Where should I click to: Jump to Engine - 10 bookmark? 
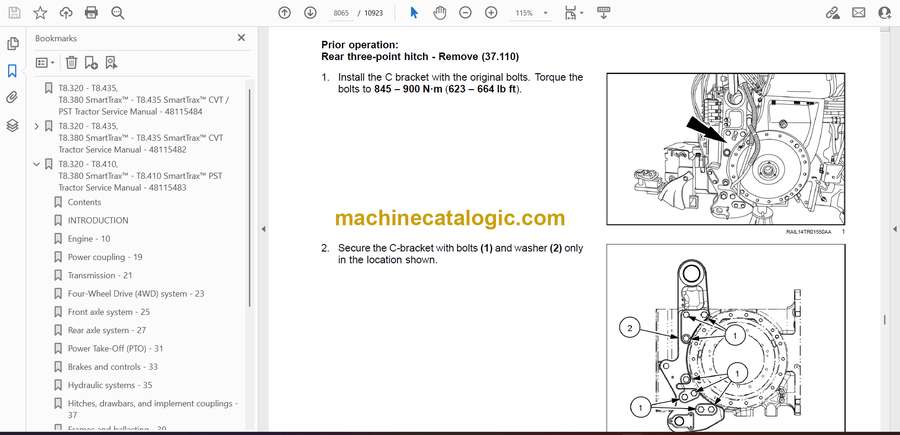pyautogui.click(x=89, y=239)
